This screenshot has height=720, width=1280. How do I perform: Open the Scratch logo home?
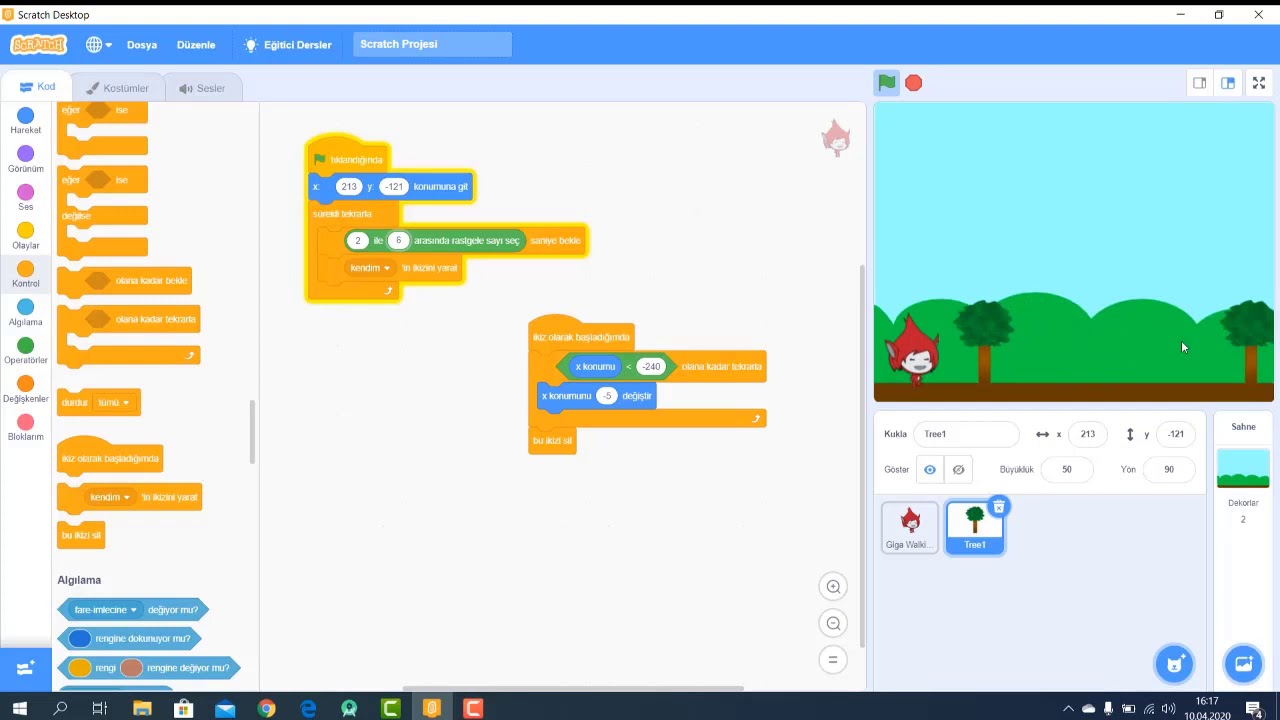pos(38,44)
